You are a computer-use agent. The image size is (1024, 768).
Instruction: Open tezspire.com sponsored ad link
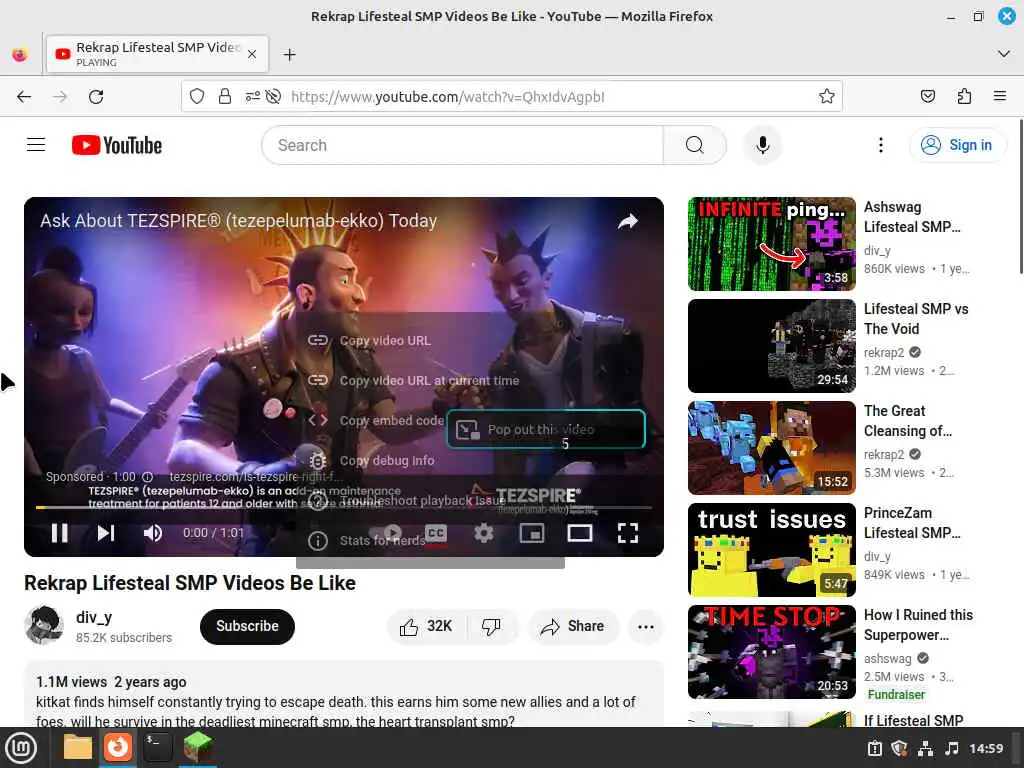click(256, 477)
